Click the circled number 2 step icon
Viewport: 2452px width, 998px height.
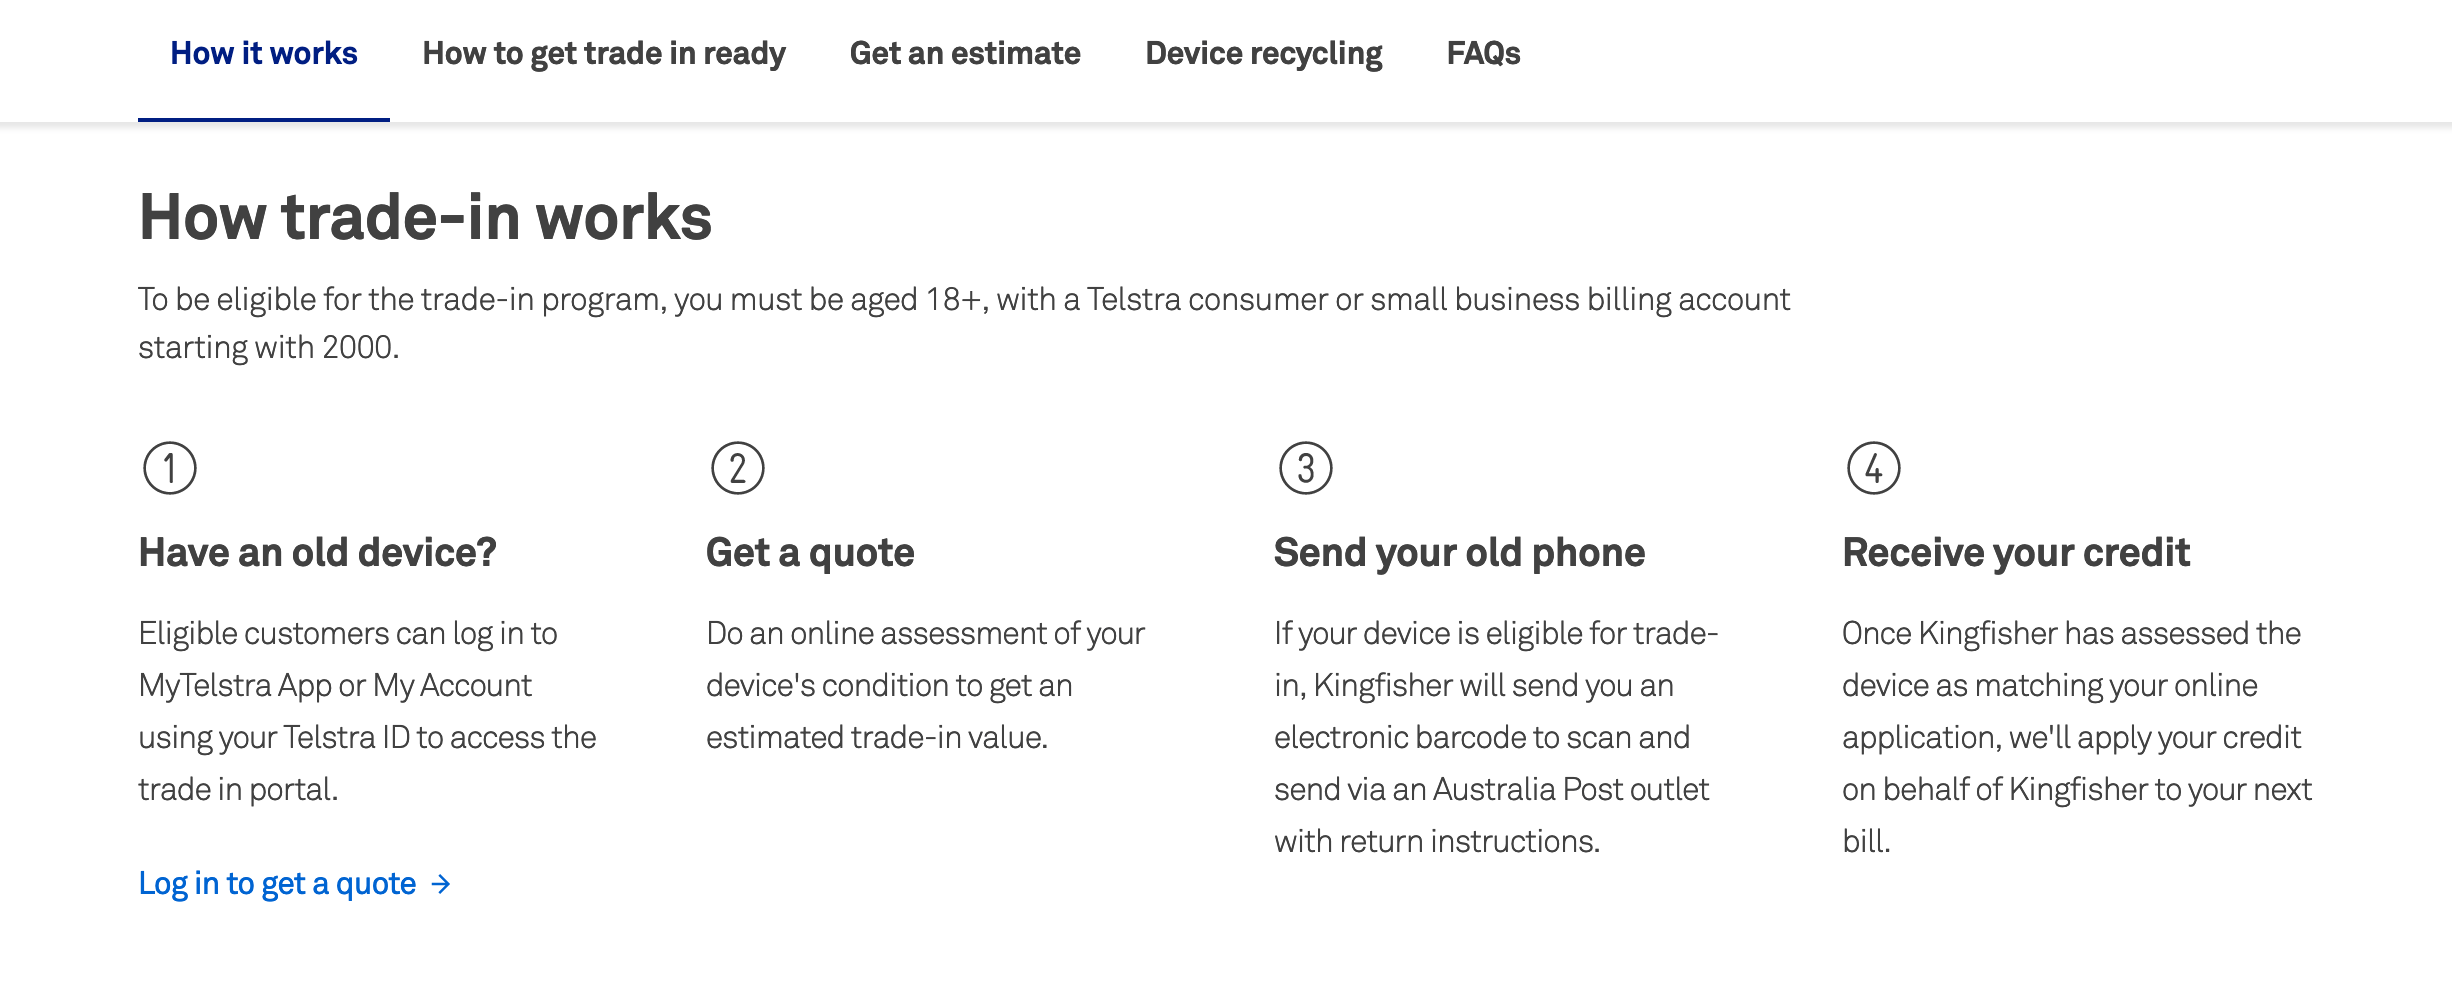point(738,468)
